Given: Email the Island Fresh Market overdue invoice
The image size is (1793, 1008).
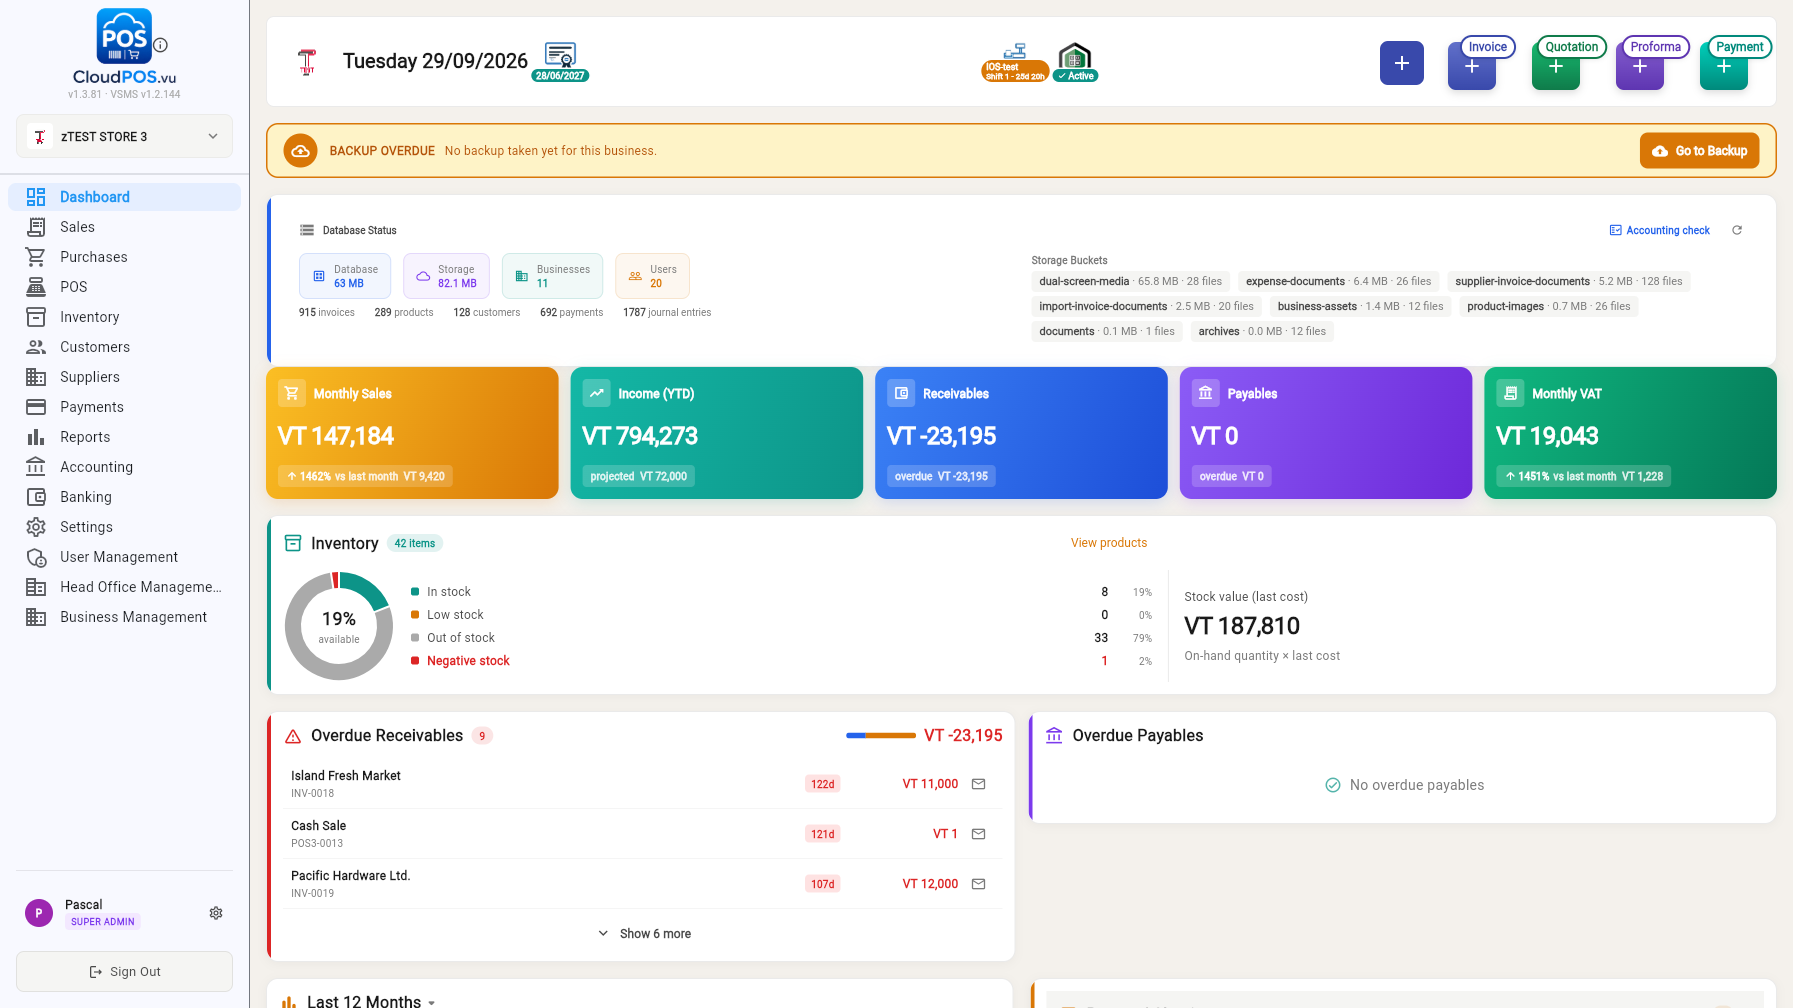Looking at the screenshot, I should point(979,784).
